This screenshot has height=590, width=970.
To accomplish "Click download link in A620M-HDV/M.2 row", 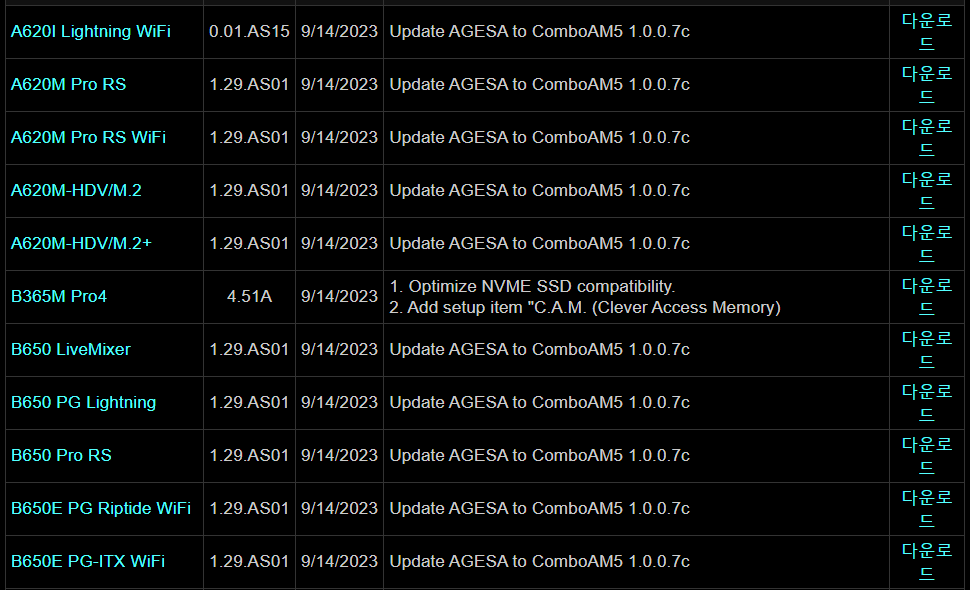I will click(926, 190).
